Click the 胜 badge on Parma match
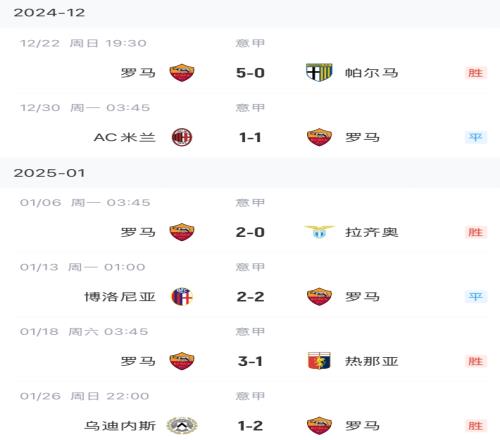 (476, 73)
